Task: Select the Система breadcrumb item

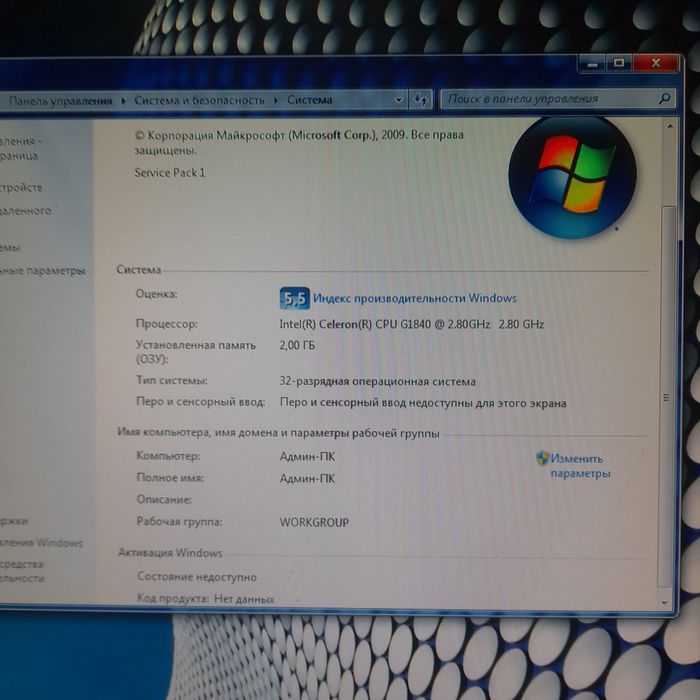Action: [309, 100]
